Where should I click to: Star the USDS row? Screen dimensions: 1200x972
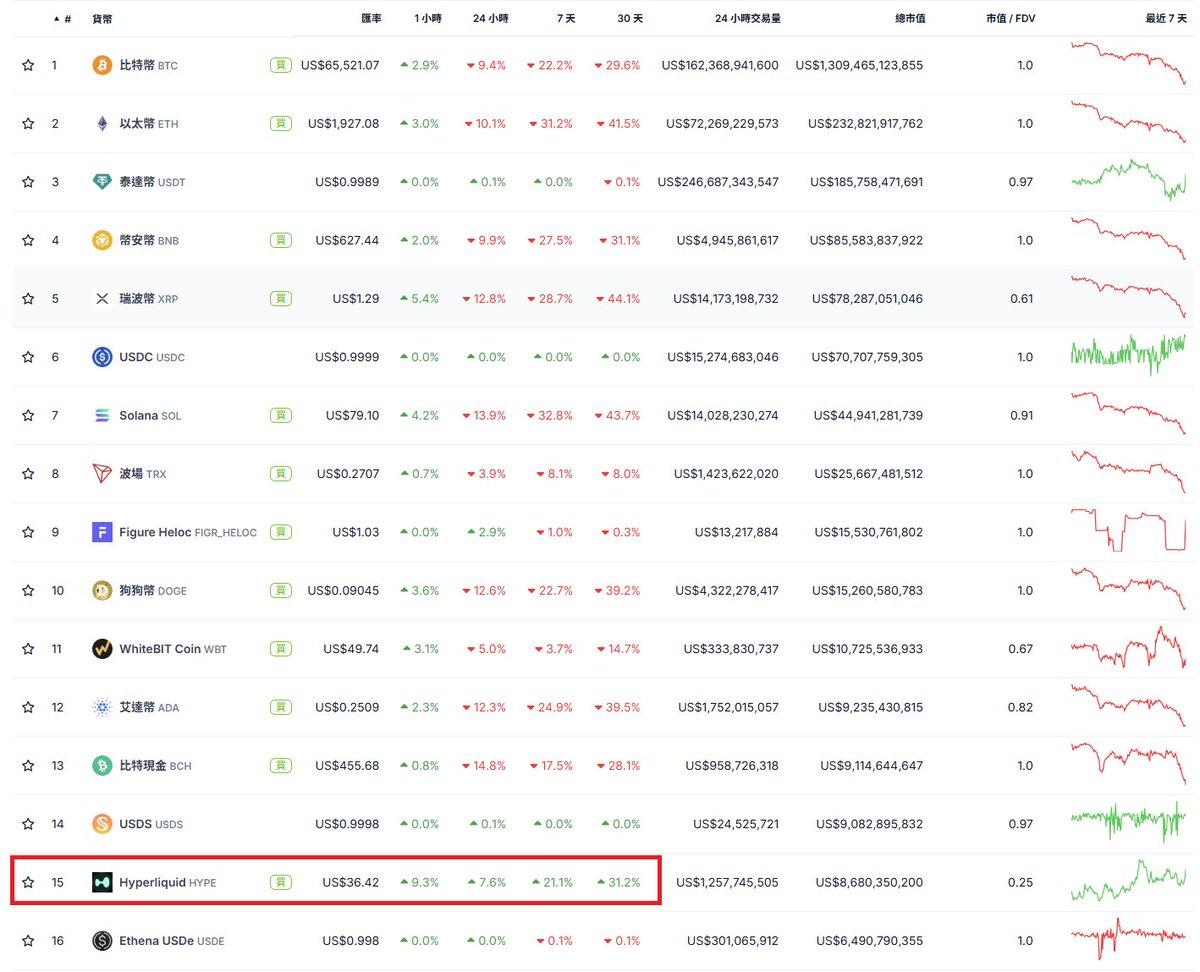[x=28, y=824]
